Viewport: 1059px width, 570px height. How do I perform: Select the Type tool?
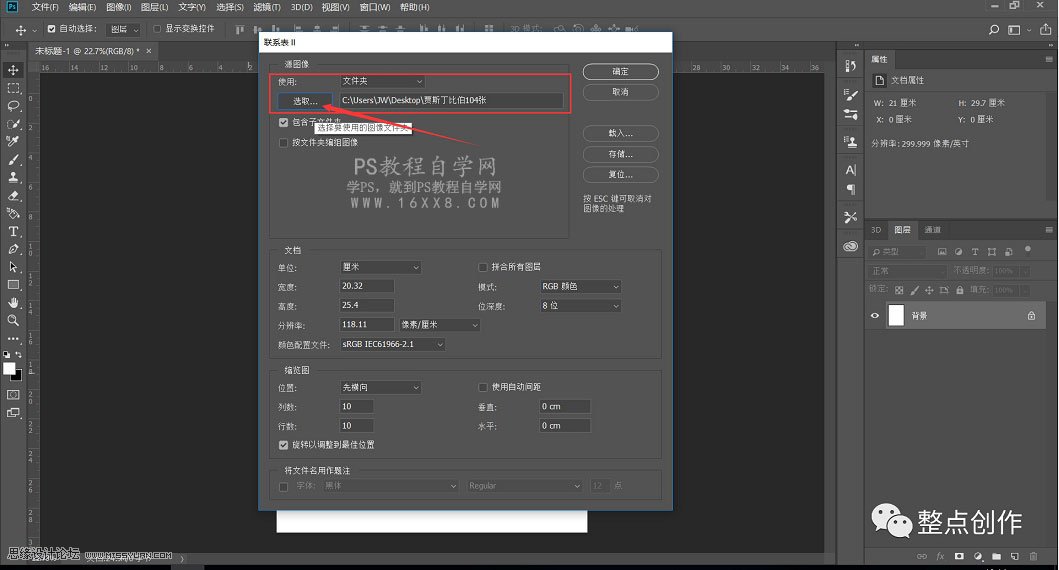13,232
